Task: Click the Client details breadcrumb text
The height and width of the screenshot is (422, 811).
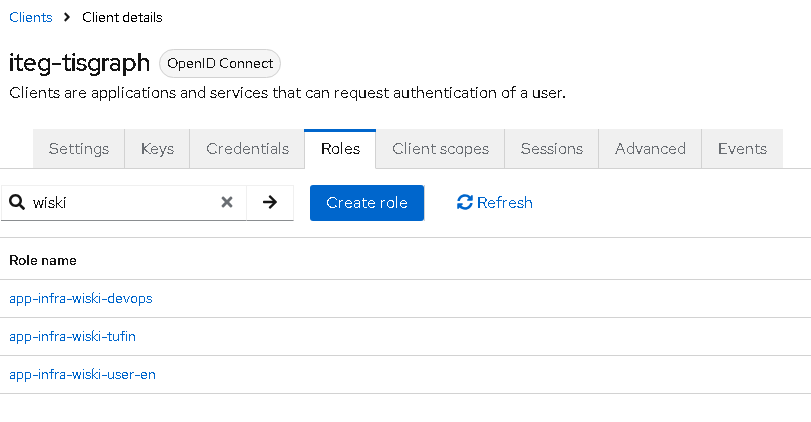Action: coord(122,17)
